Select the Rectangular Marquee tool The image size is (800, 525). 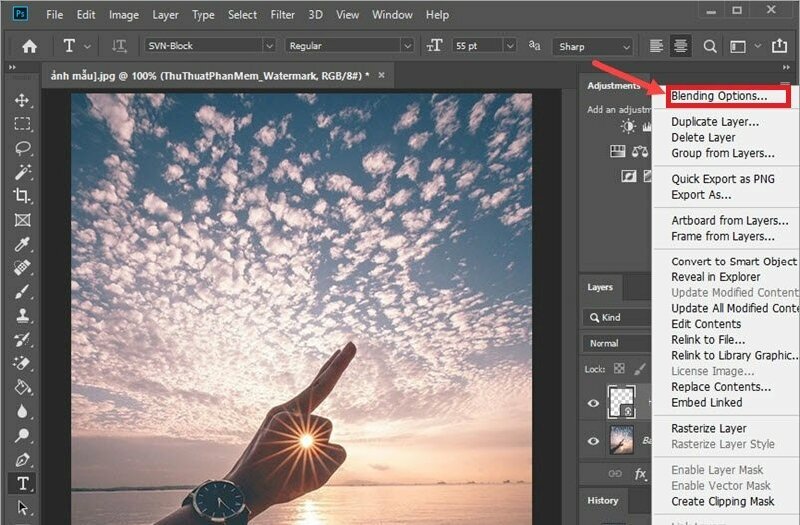point(22,124)
